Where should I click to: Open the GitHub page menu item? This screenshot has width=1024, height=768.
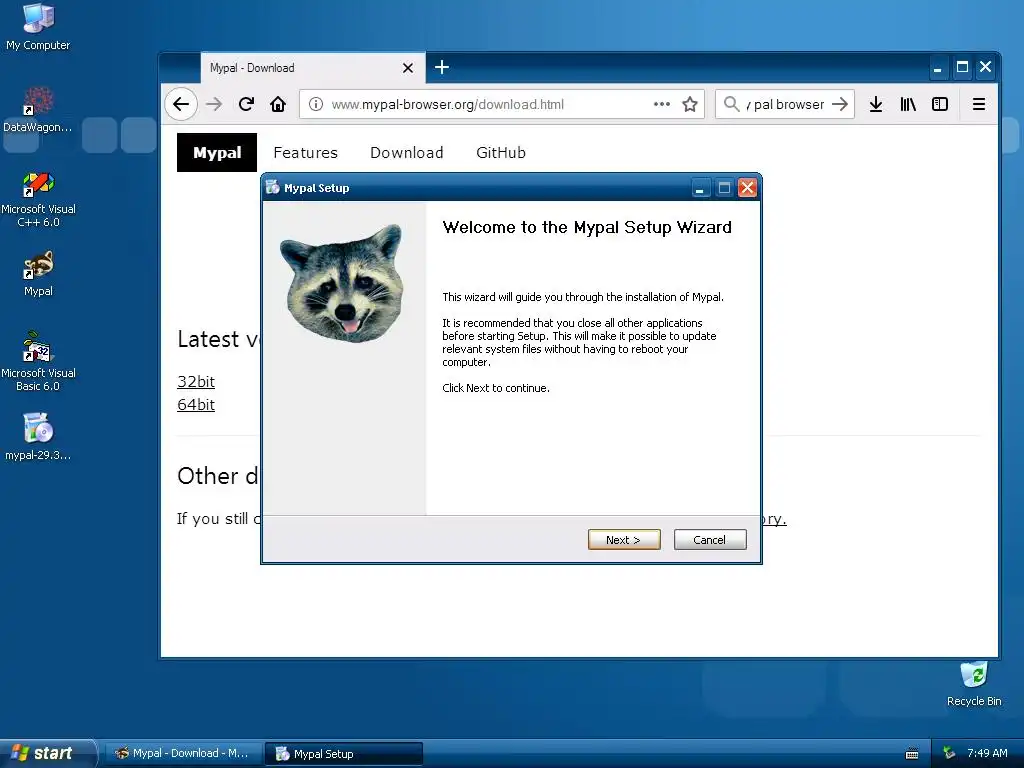click(501, 153)
